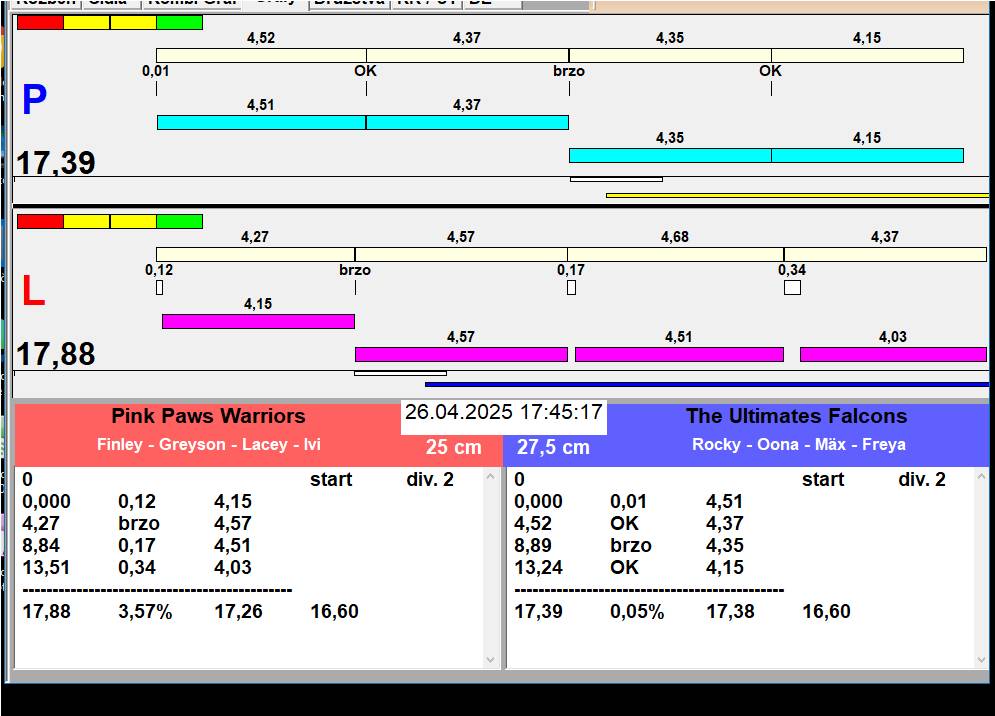
Task: Click div. 2 in the Pink Paws results header
Action: (430, 479)
